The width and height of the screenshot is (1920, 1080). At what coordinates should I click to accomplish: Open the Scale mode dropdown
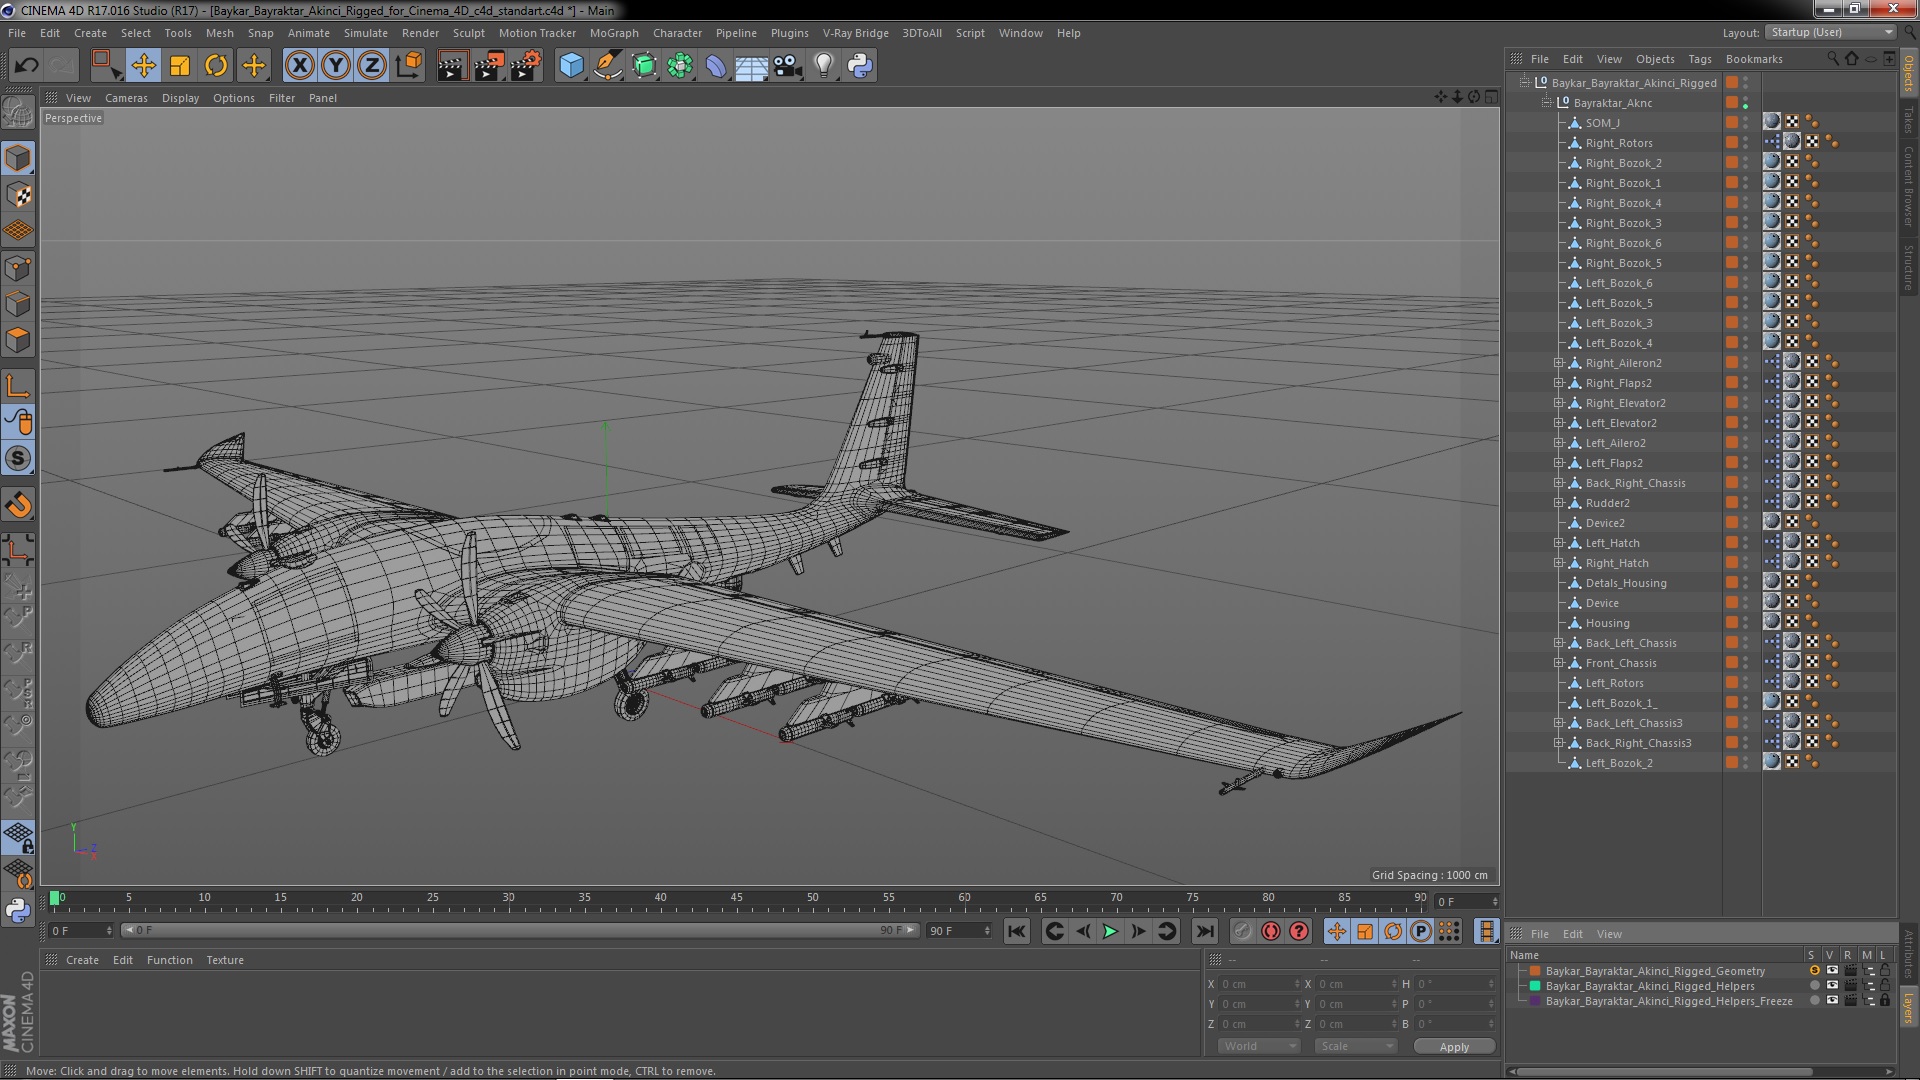pos(1355,1046)
